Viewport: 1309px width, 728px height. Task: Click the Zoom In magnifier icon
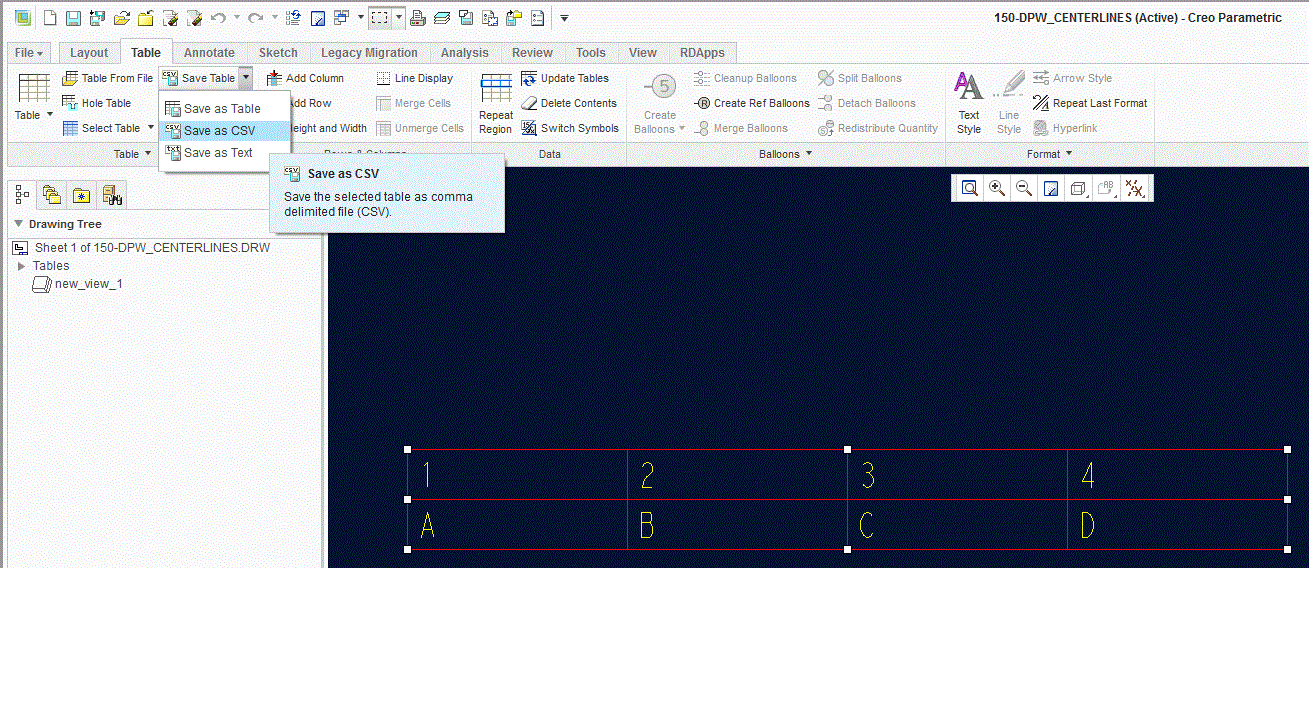(997, 188)
